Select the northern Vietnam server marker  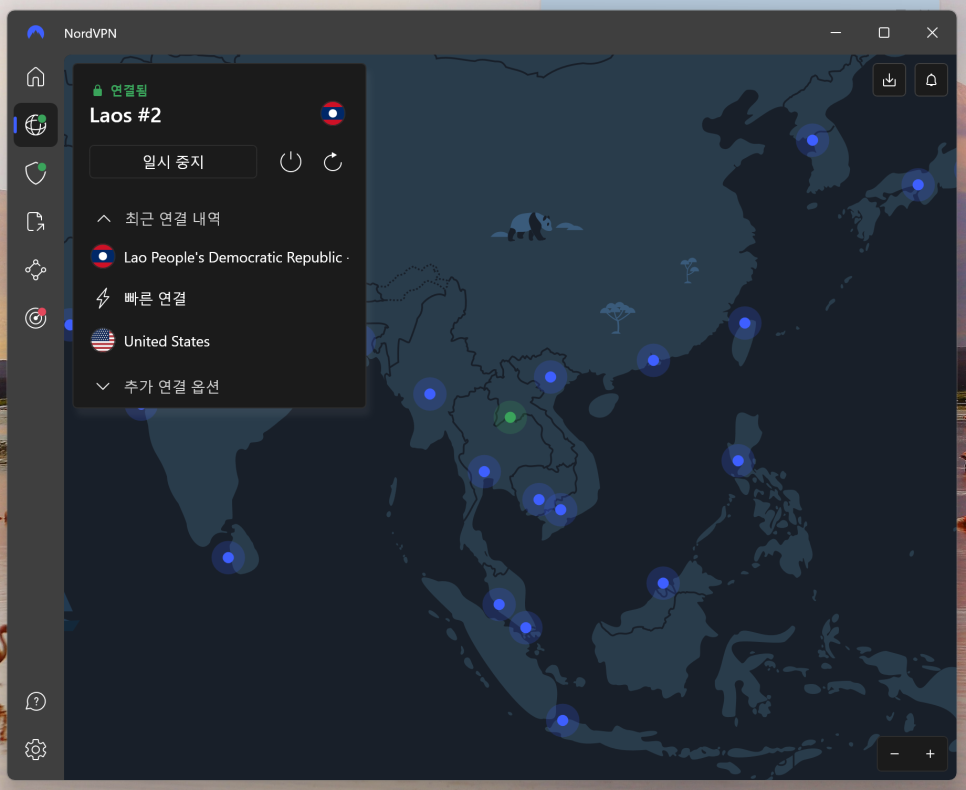coord(551,377)
